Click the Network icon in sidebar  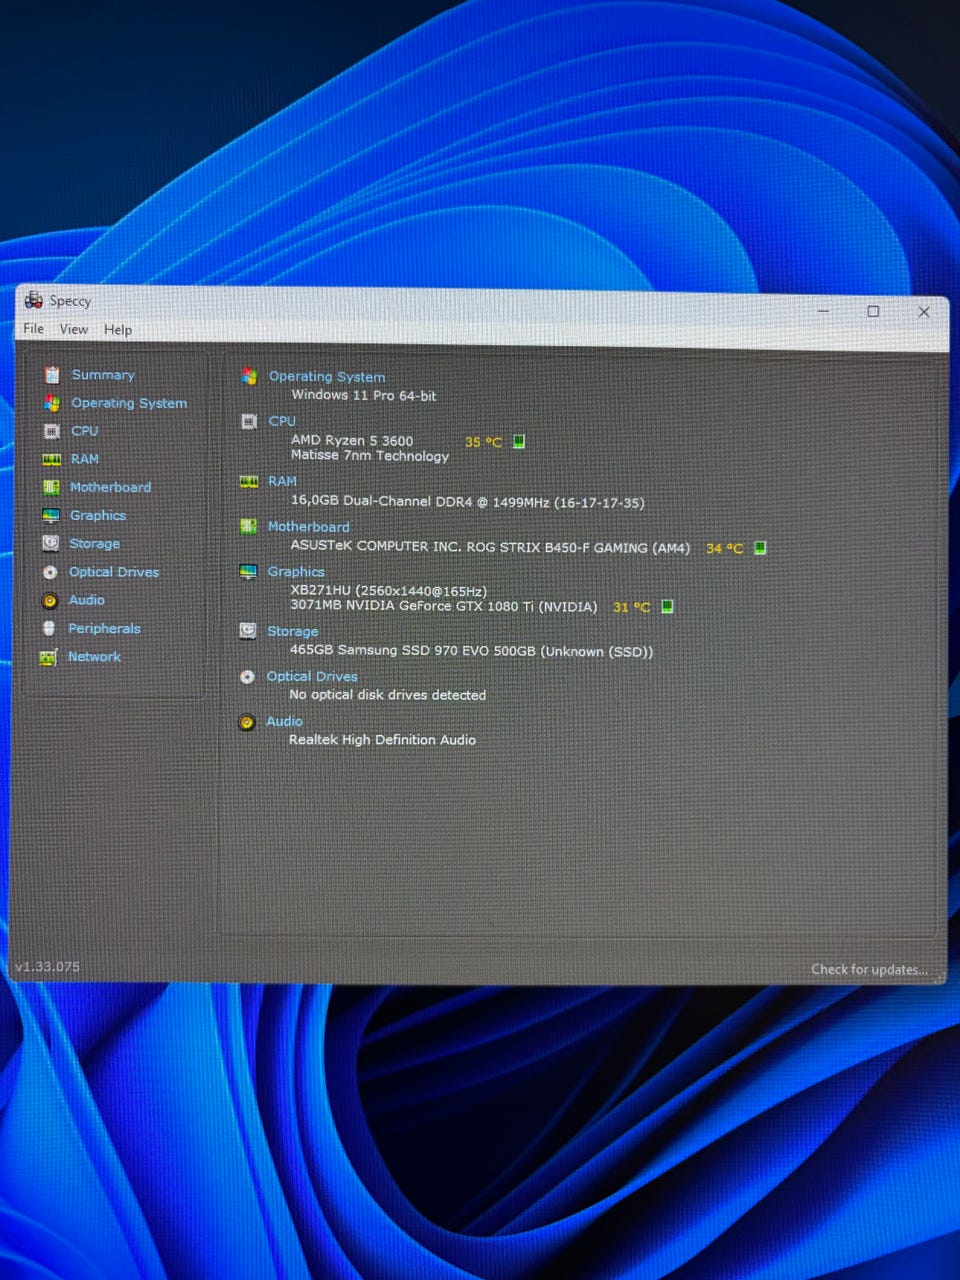[x=48, y=657]
